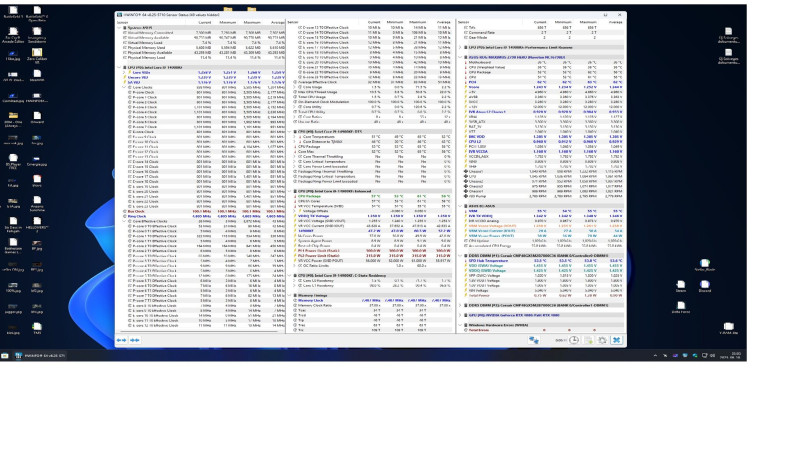Open sensor settings gear icon

[x=602, y=340]
